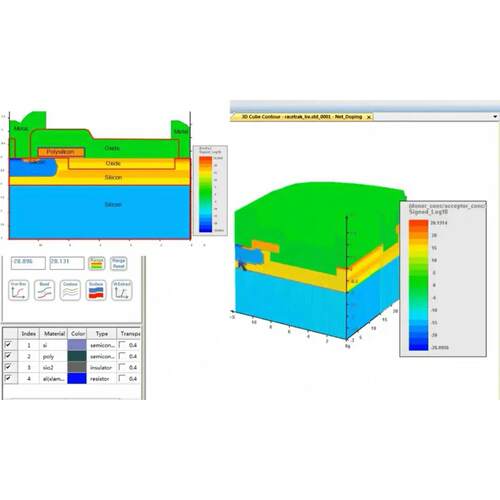Click the Transparency column header
500x500 pixels.
click(x=129, y=333)
